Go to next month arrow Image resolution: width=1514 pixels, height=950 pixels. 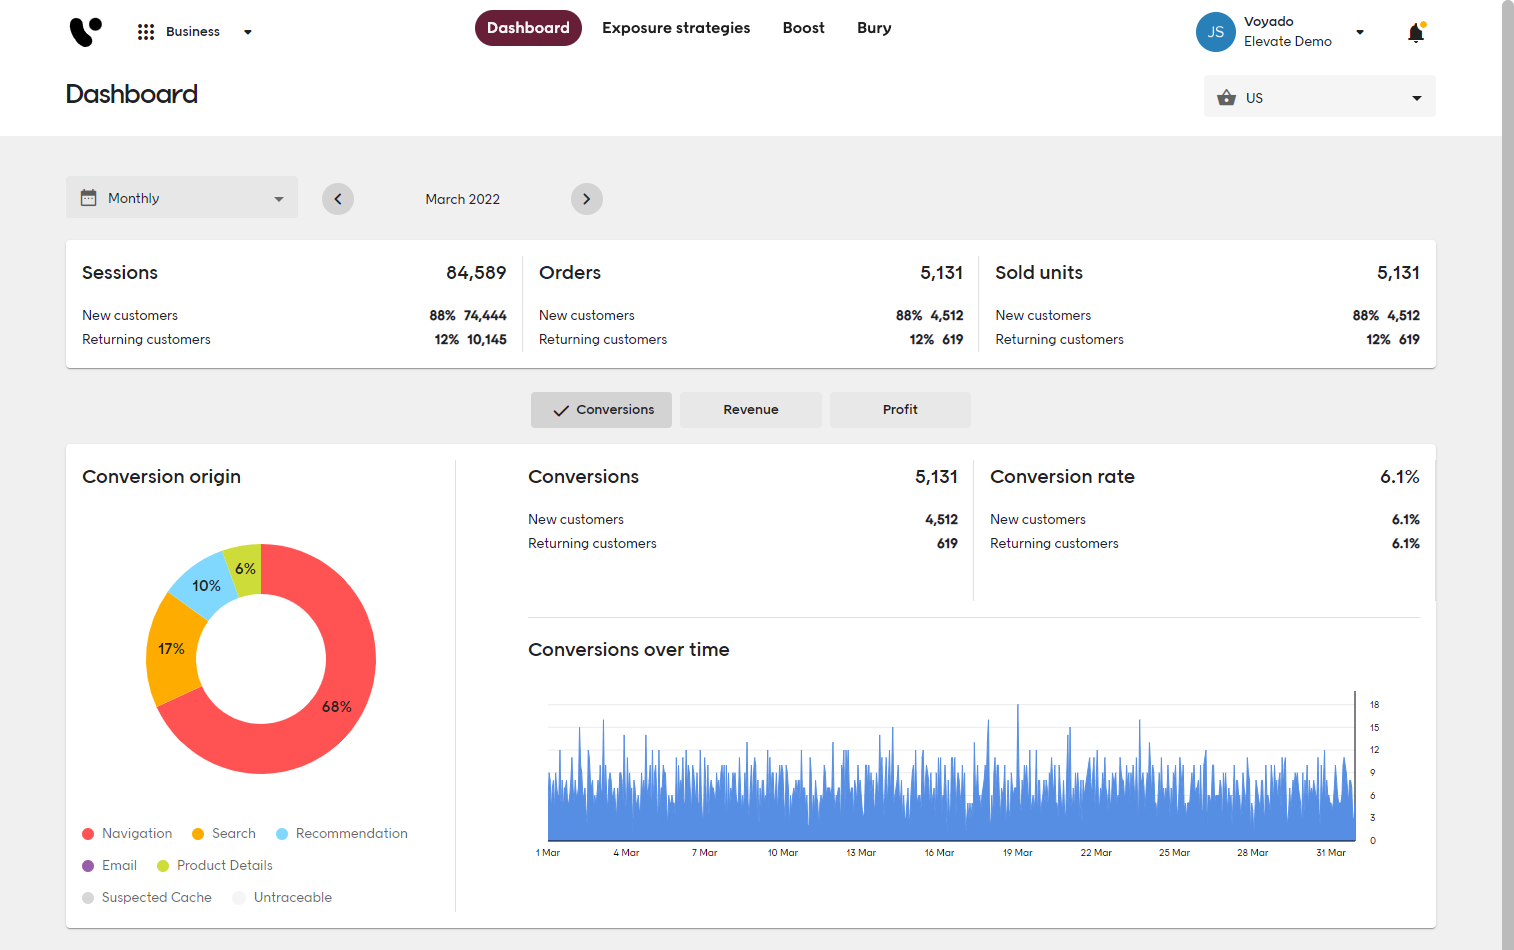(587, 199)
